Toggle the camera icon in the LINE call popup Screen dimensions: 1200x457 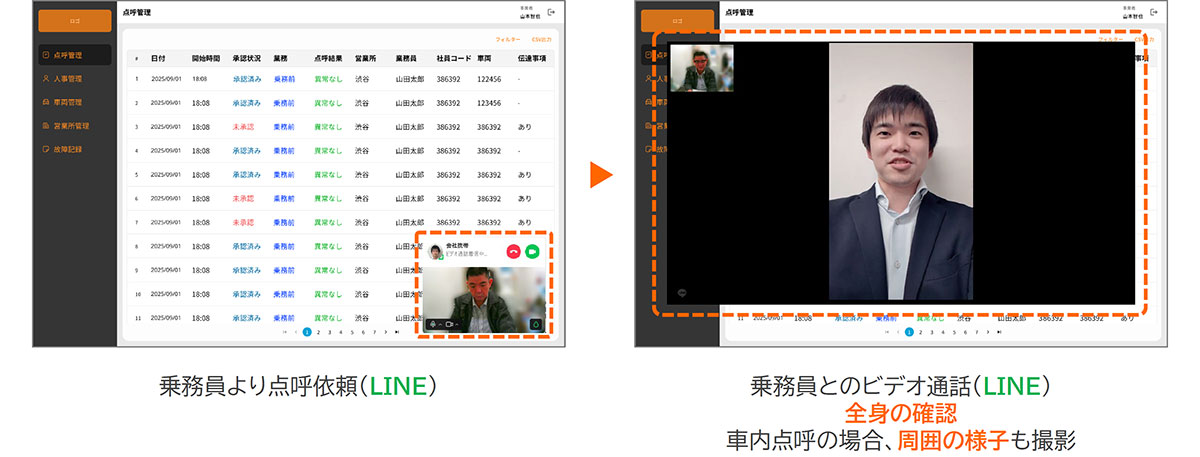pyautogui.click(x=450, y=324)
